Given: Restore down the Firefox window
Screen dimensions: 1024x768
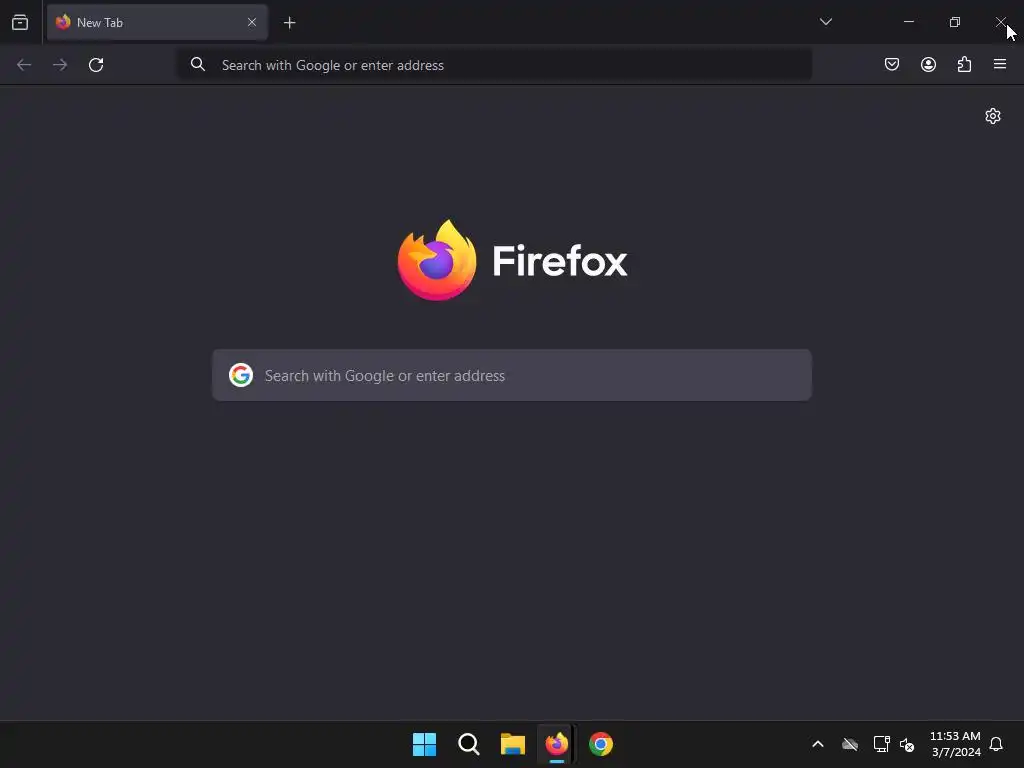Looking at the screenshot, I should point(955,22).
